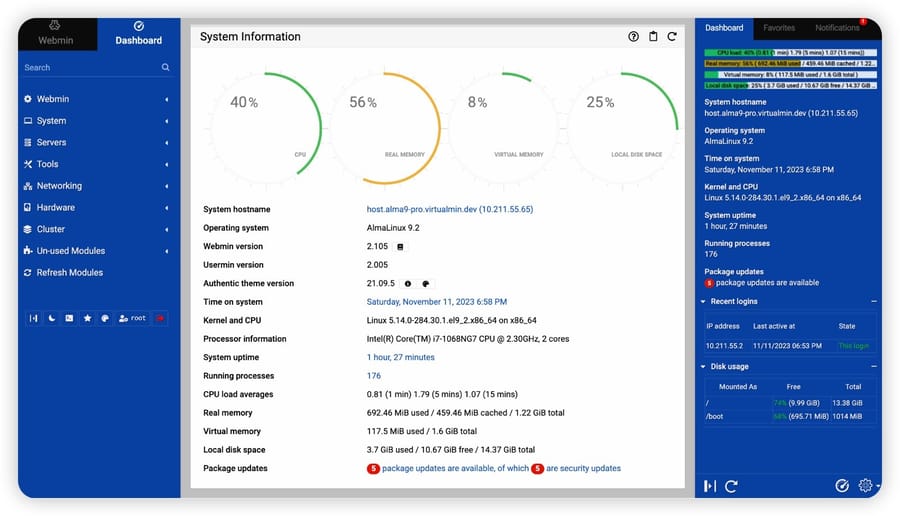
Task: Open the running processes link 176
Action: [x=374, y=376]
